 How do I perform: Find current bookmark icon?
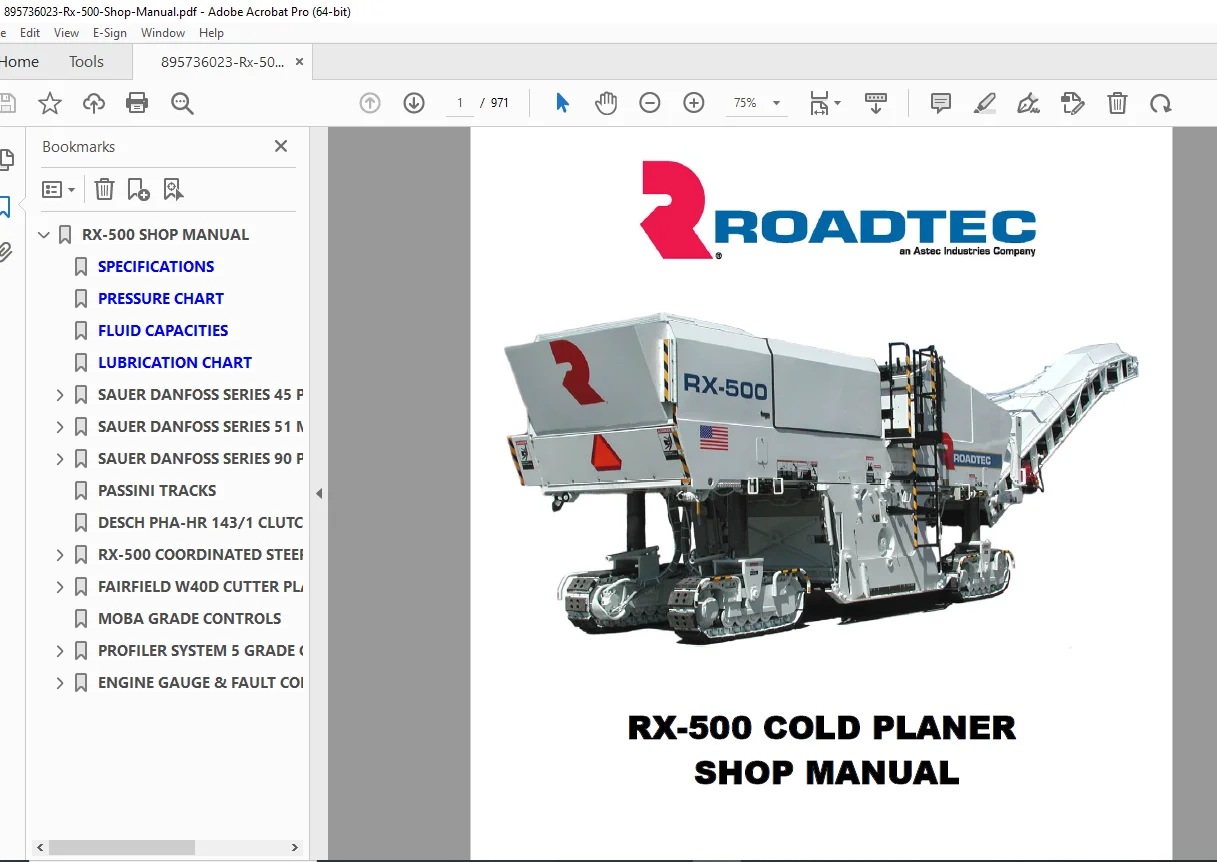click(x=173, y=189)
